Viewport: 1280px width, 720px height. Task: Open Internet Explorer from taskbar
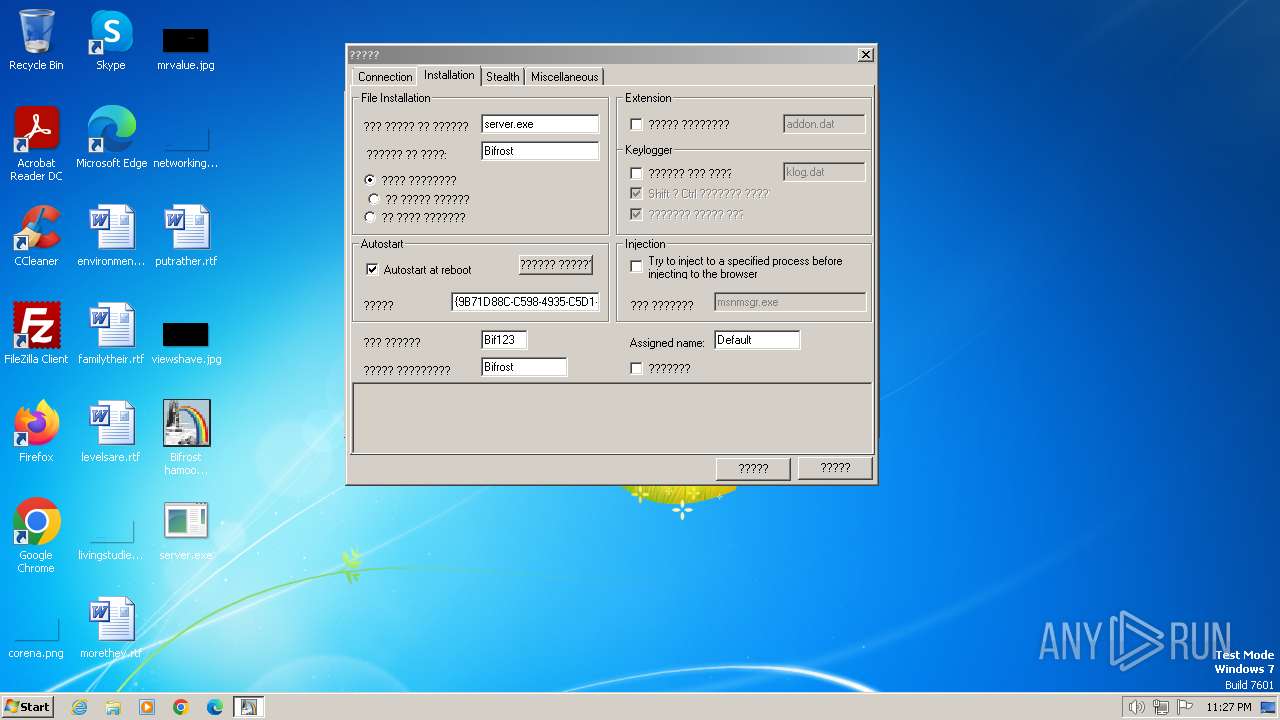[79, 707]
